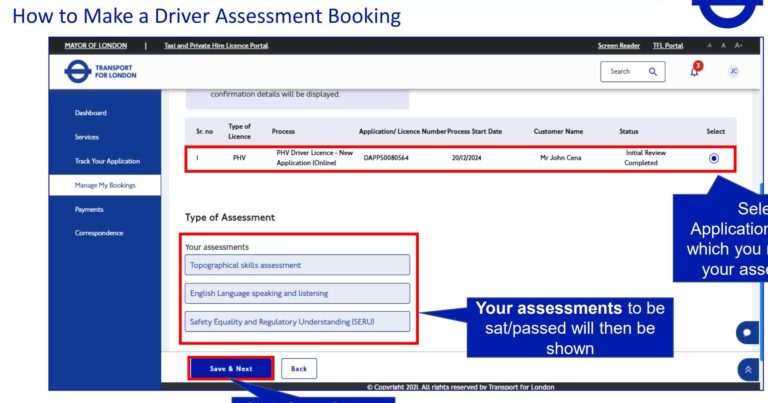The width and height of the screenshot is (768, 403).
Task: Click the Process column header
Action: [283, 131]
